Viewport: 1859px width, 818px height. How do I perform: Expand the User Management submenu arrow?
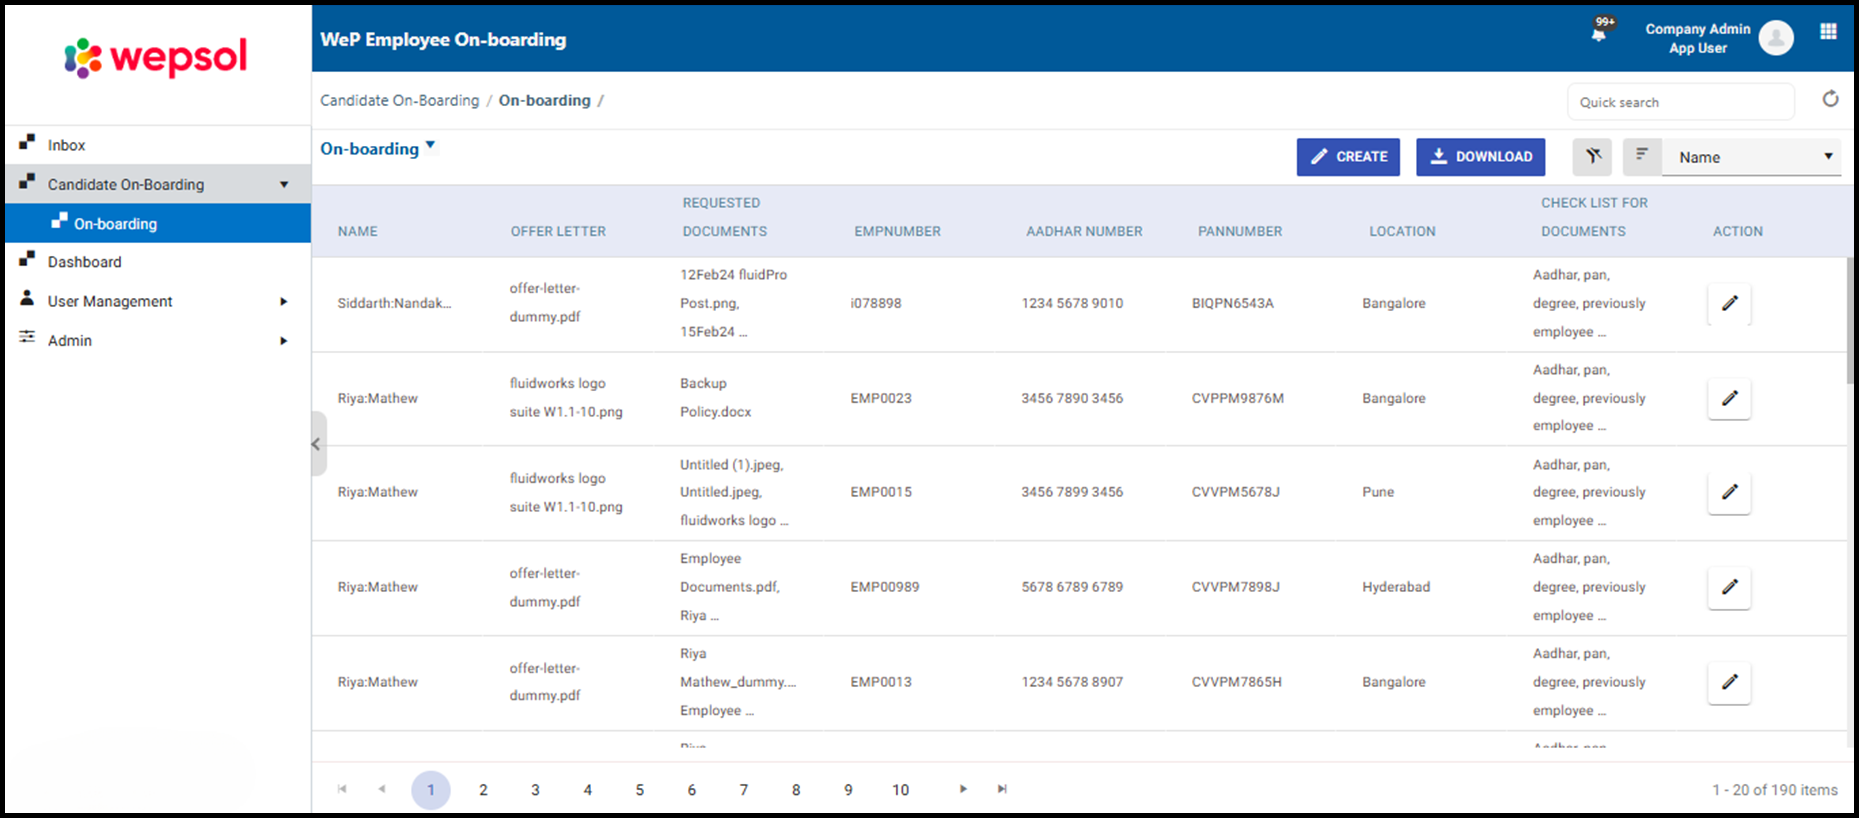coord(284,301)
